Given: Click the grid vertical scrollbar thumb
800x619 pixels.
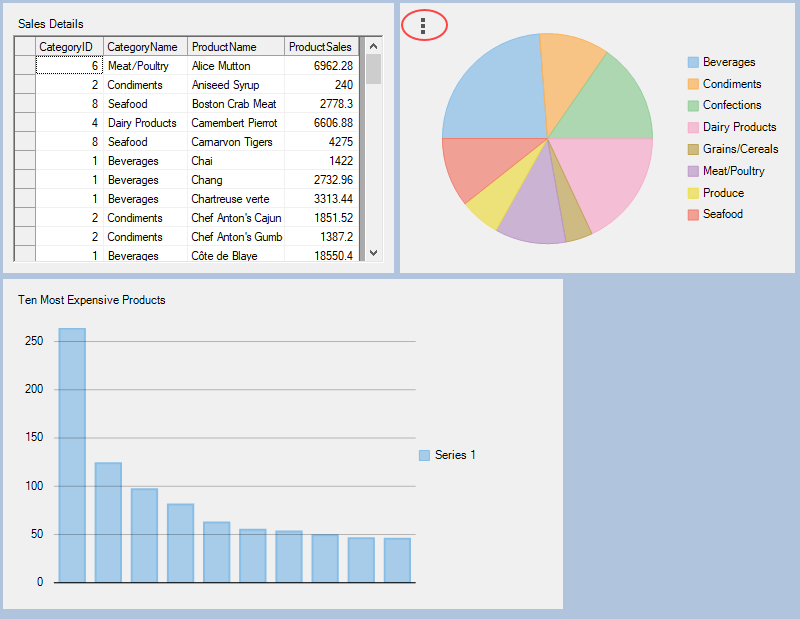Looking at the screenshot, I should tap(373, 69).
